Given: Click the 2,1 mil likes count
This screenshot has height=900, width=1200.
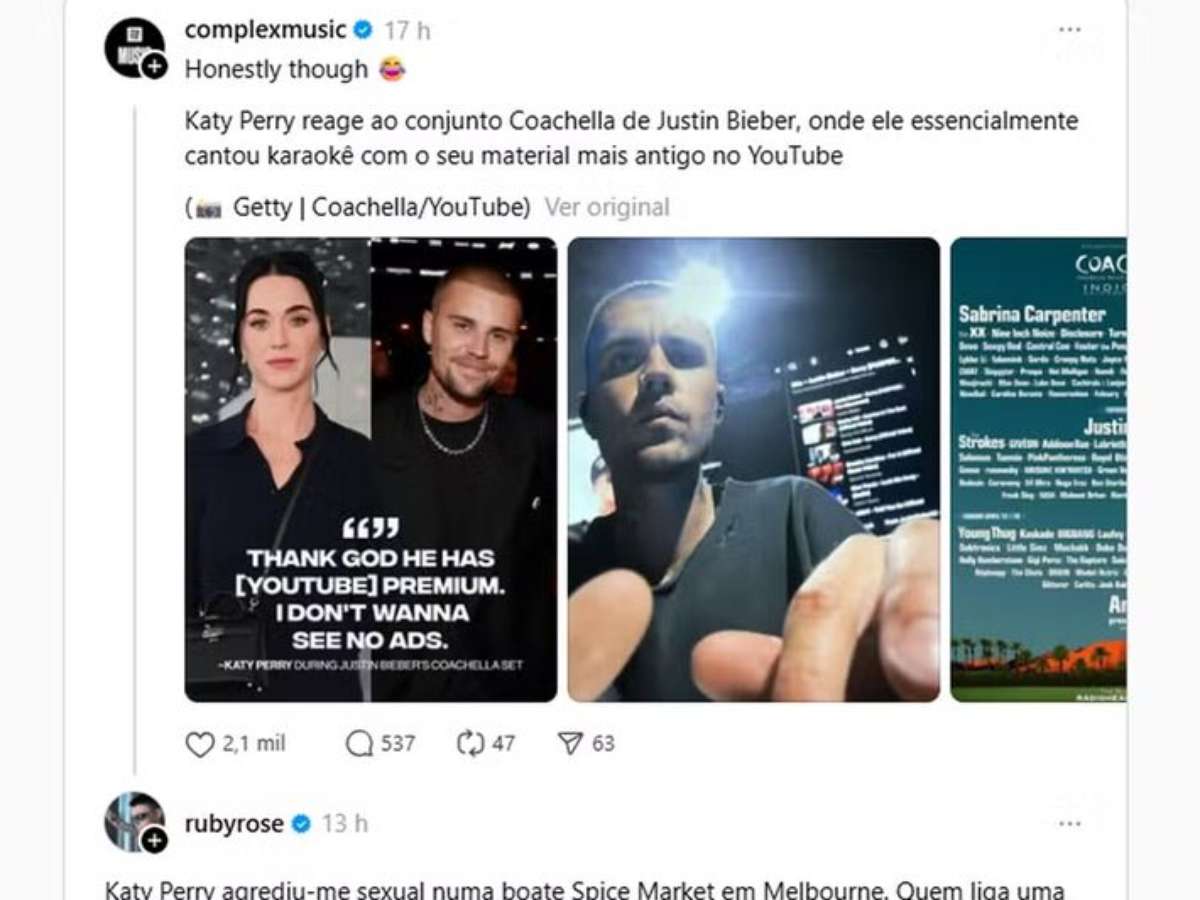Looking at the screenshot, I should 255,744.
